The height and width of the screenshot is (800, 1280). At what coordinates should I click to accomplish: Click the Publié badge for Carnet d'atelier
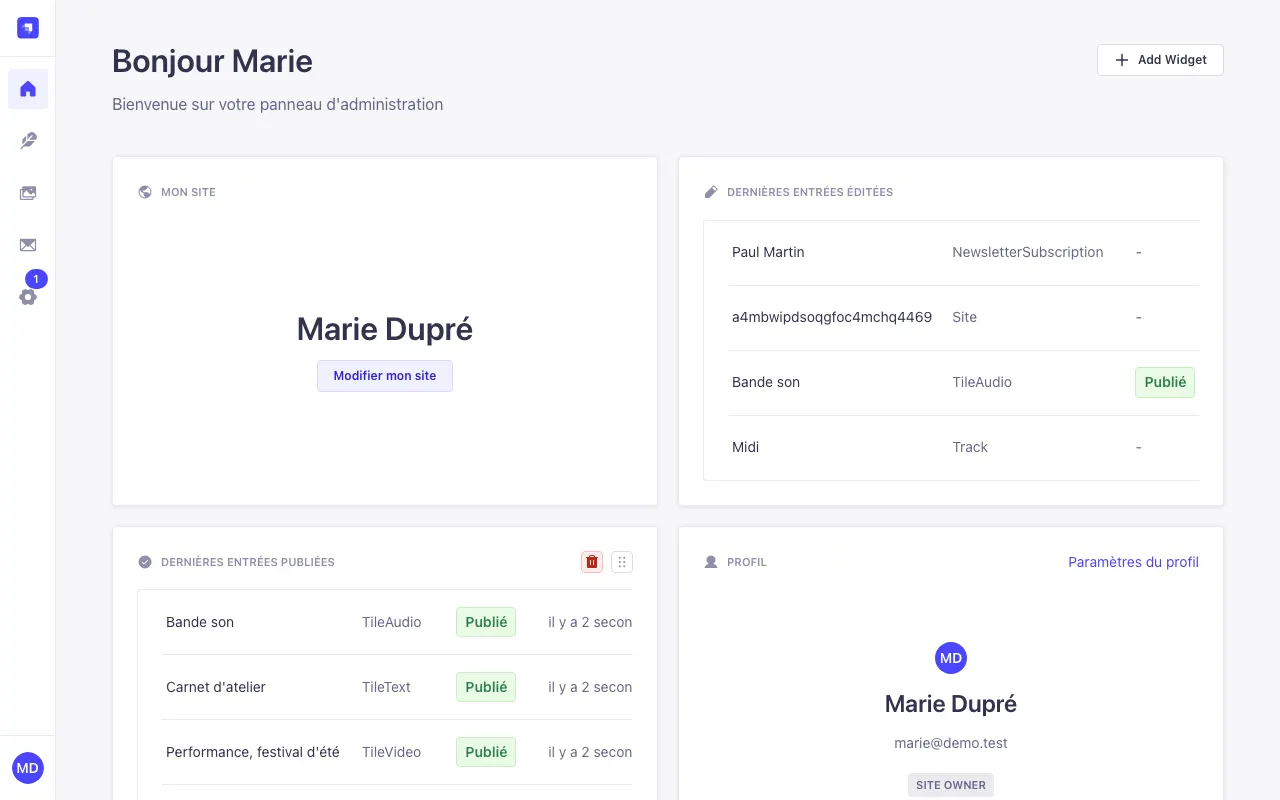point(486,687)
